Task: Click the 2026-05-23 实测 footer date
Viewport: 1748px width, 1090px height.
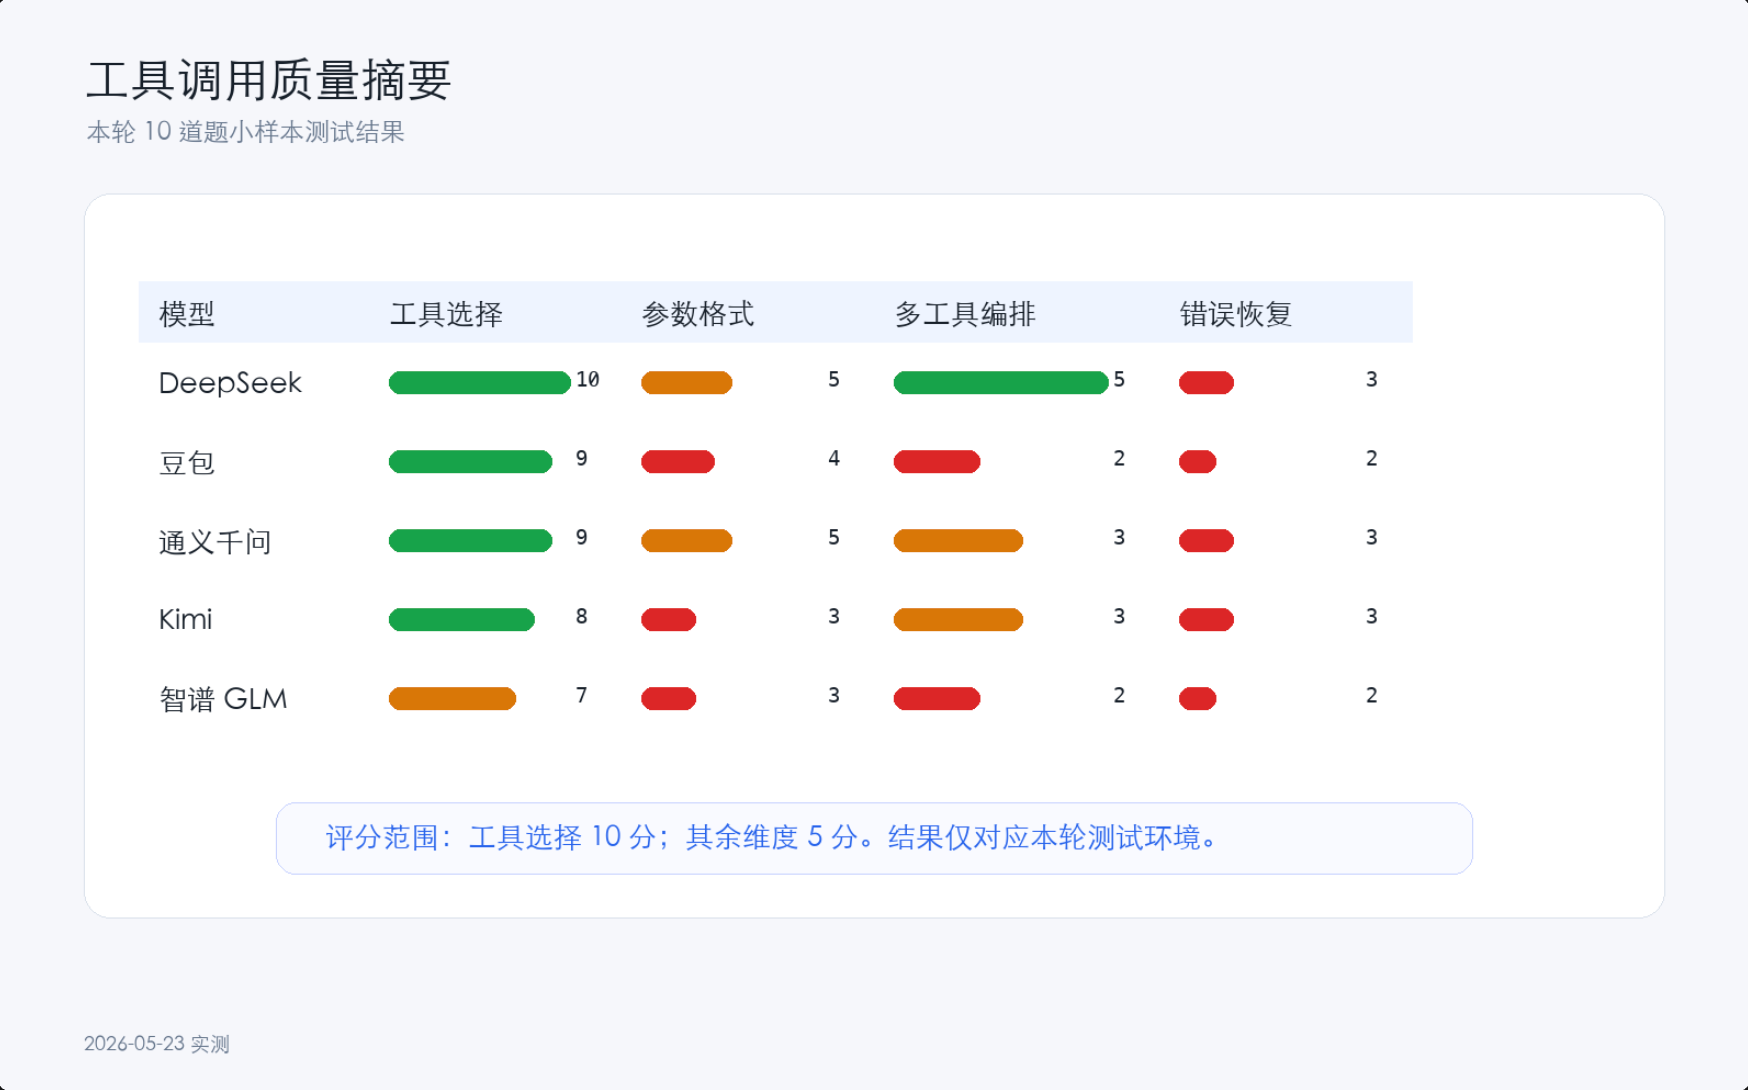Action: pos(157,1044)
